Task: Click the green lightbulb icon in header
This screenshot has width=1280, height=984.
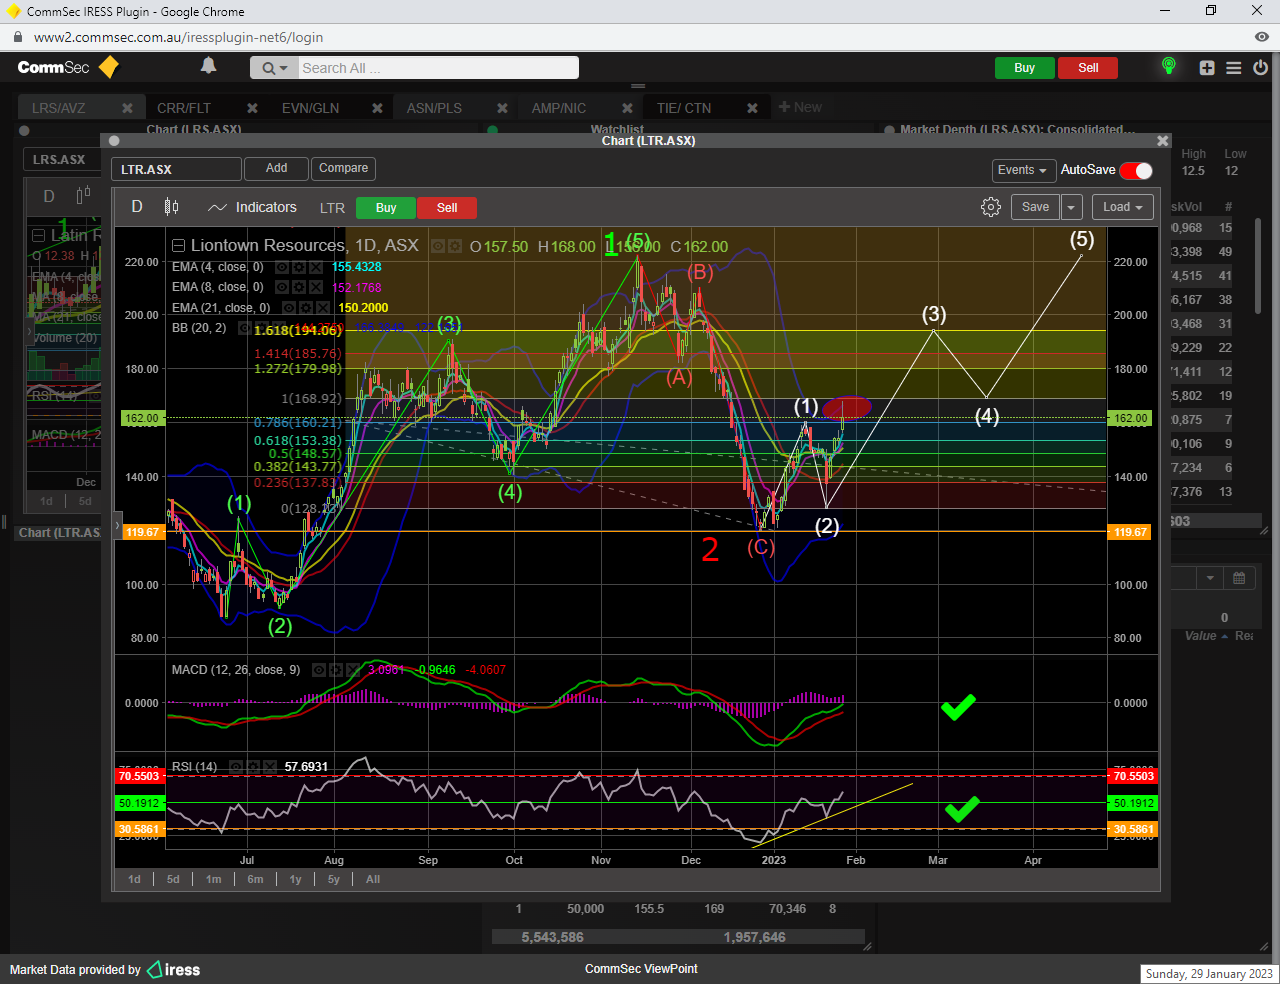Action: point(1168,66)
